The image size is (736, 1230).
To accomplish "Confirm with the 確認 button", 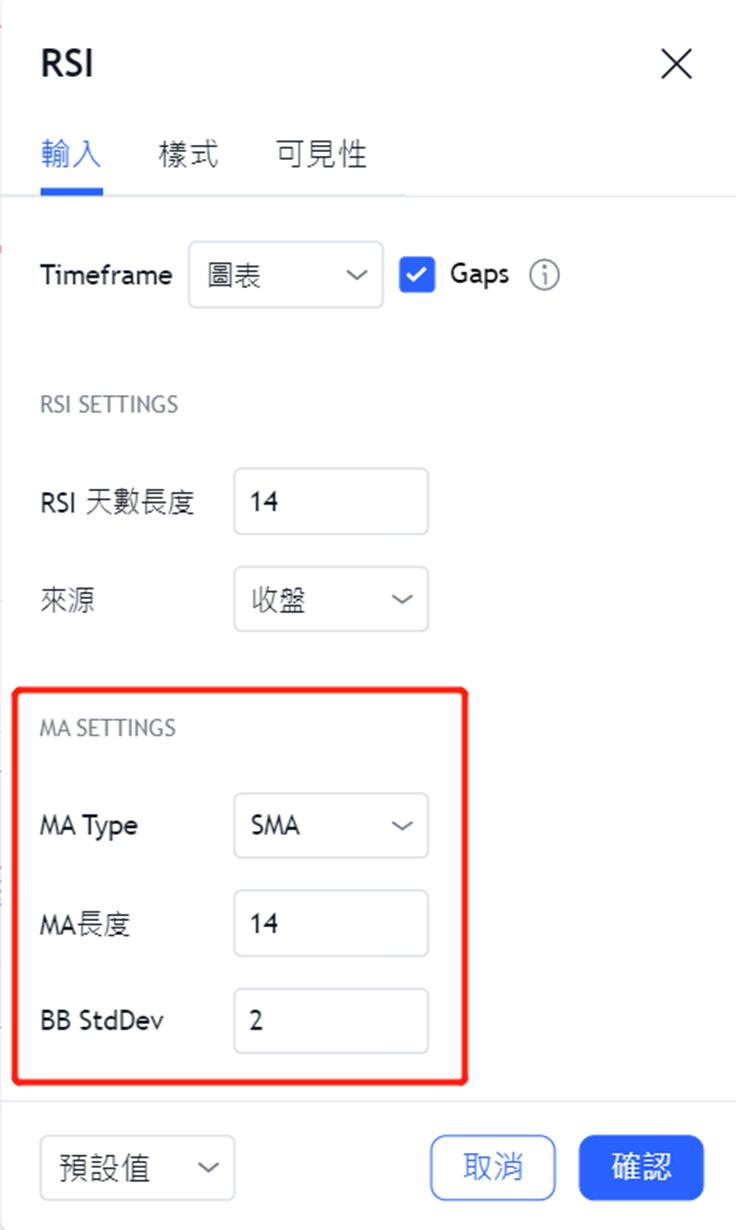I will [641, 1167].
